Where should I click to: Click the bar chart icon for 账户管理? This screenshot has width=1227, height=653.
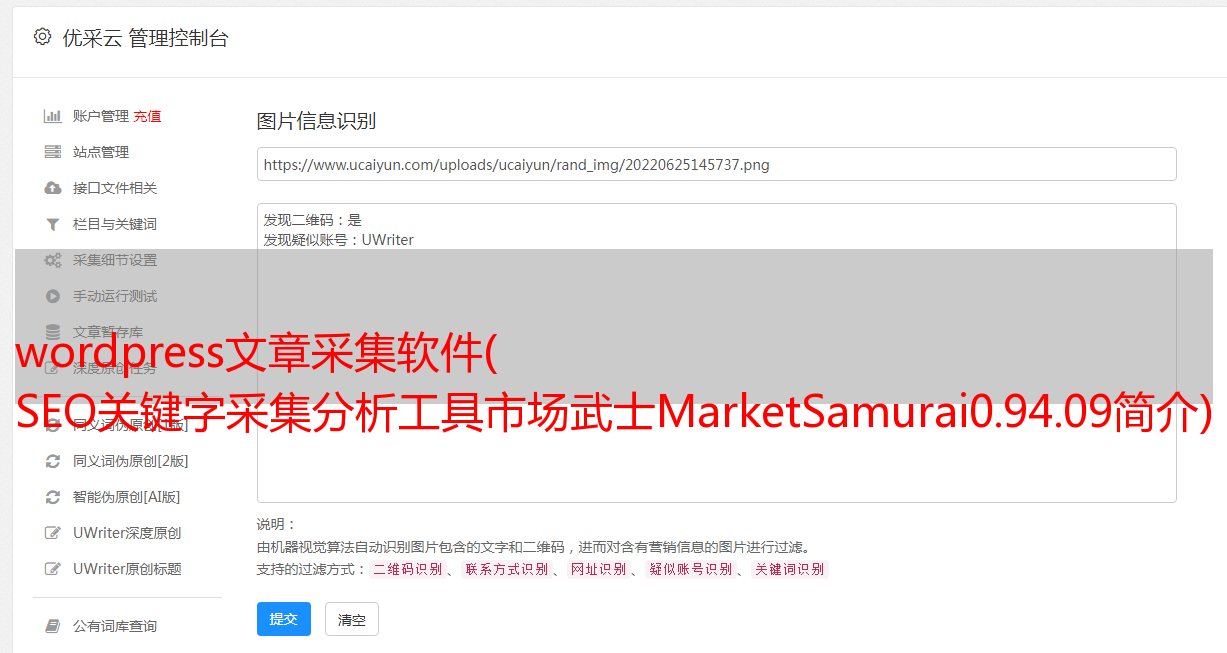click(x=53, y=116)
